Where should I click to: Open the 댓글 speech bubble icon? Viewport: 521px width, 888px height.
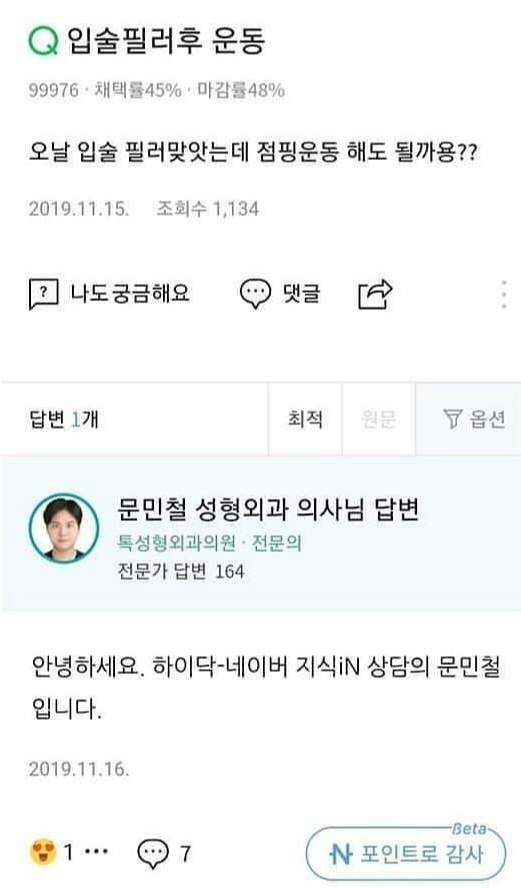pos(256,293)
